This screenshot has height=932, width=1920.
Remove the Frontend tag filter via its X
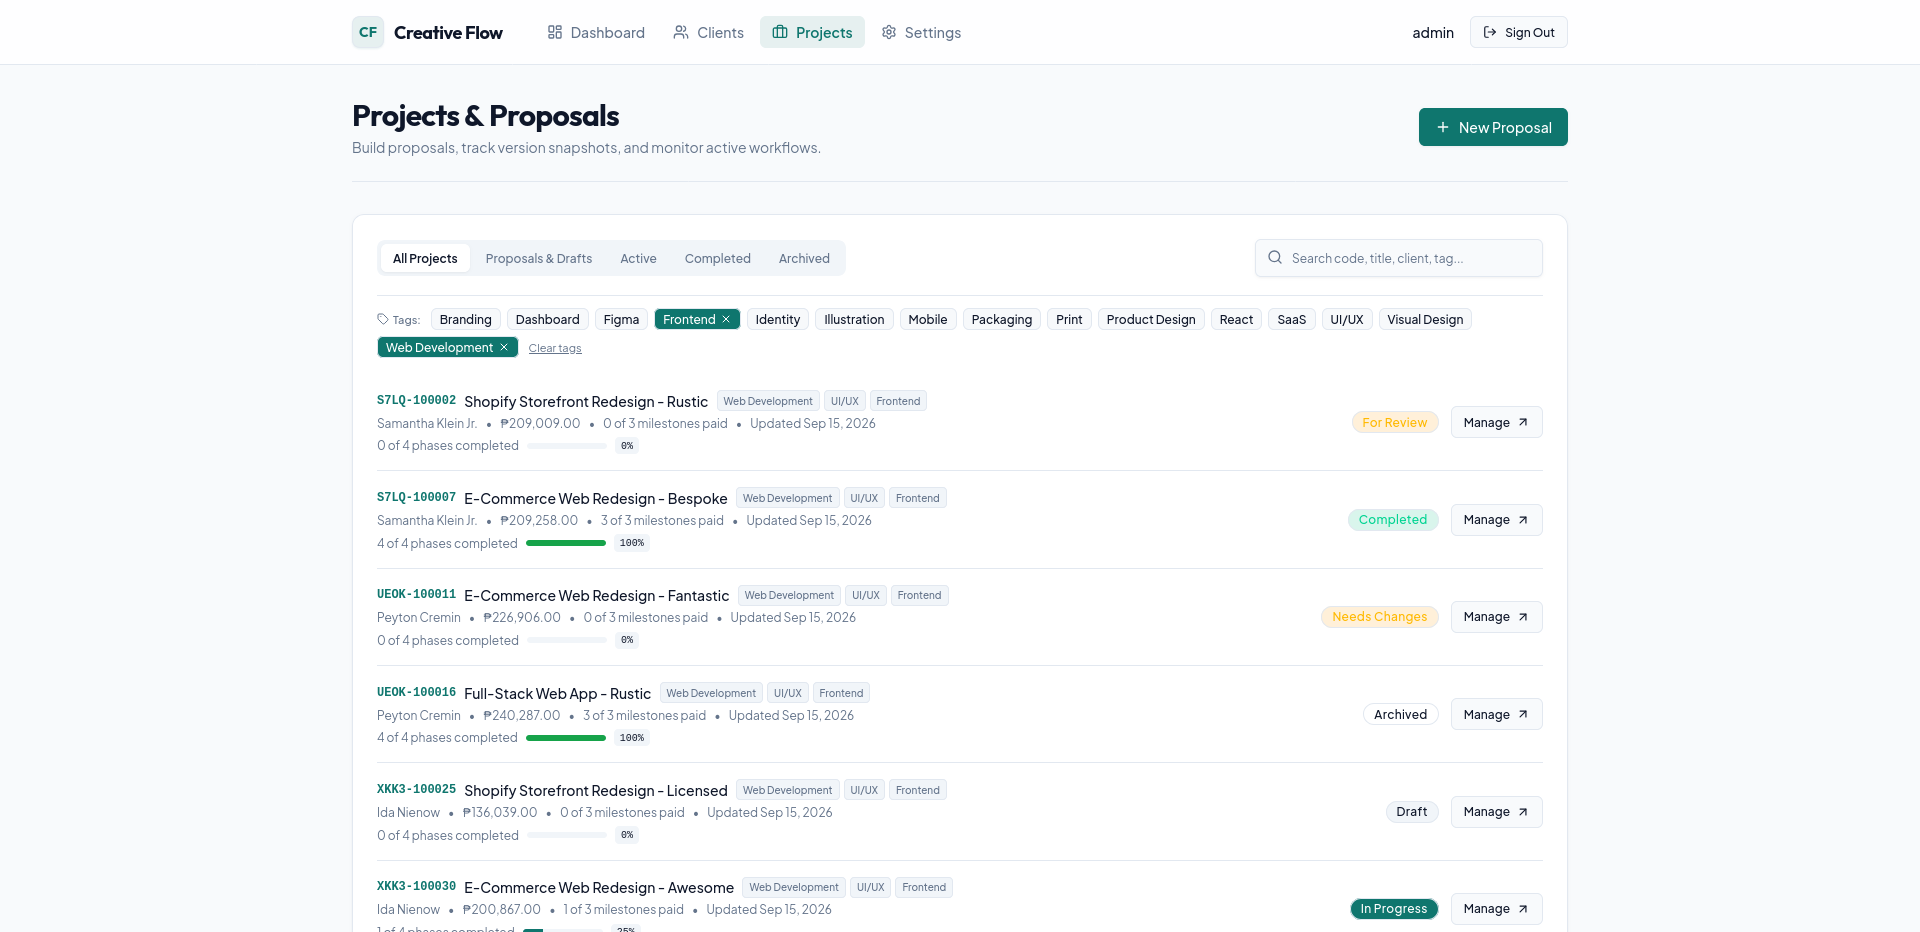pos(726,319)
